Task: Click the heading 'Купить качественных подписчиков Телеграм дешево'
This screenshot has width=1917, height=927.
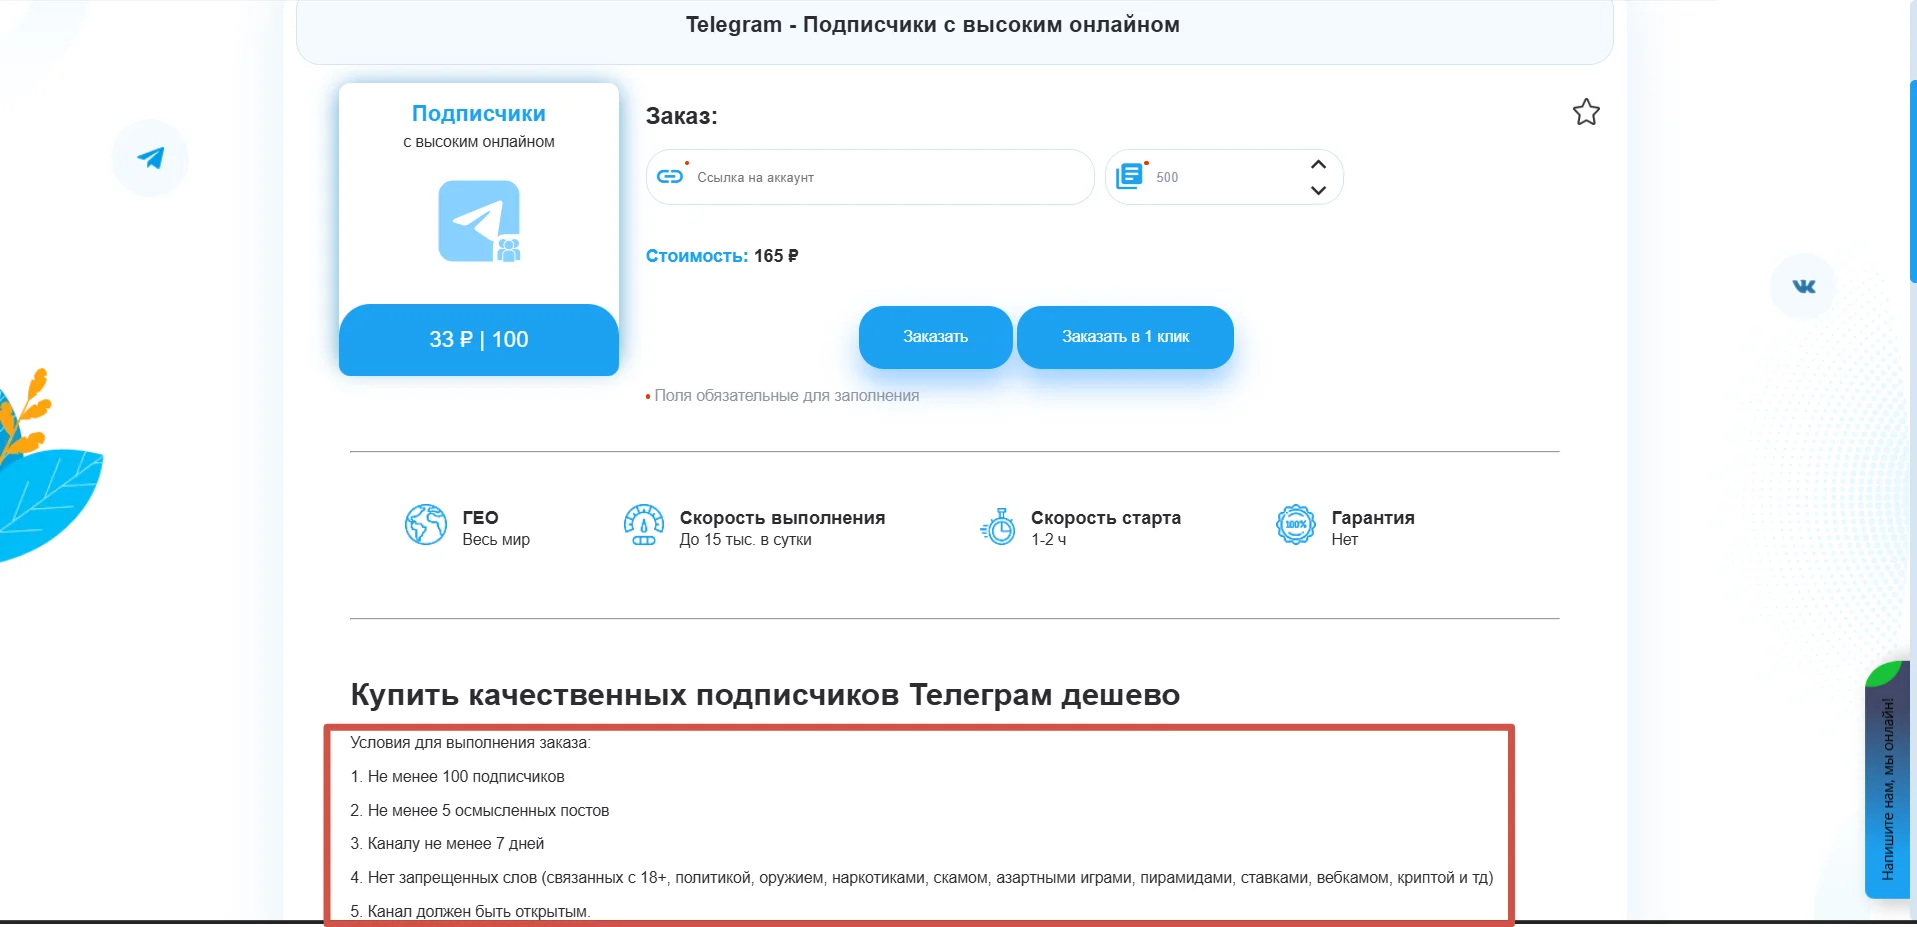Action: (765, 695)
